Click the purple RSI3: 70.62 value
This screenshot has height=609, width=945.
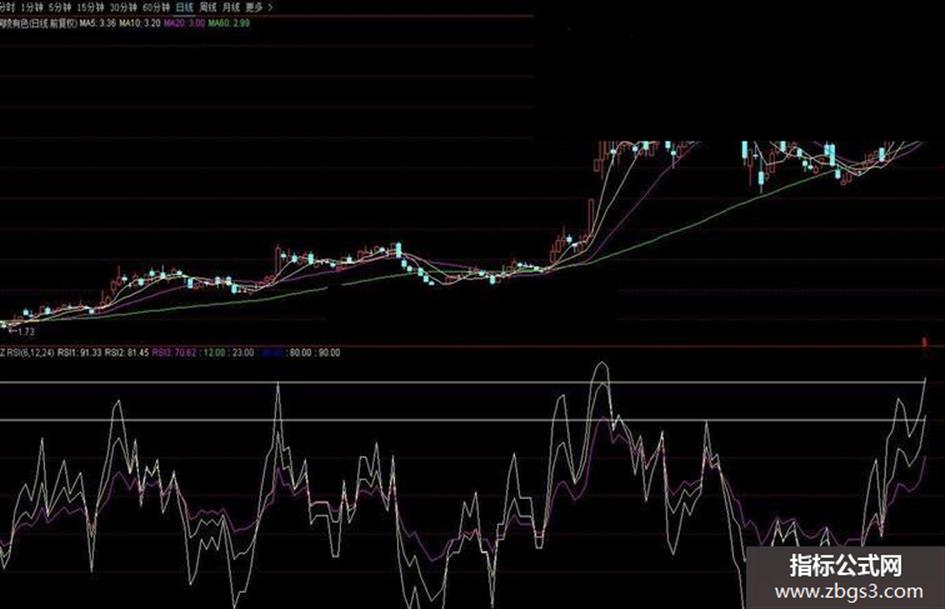174,352
